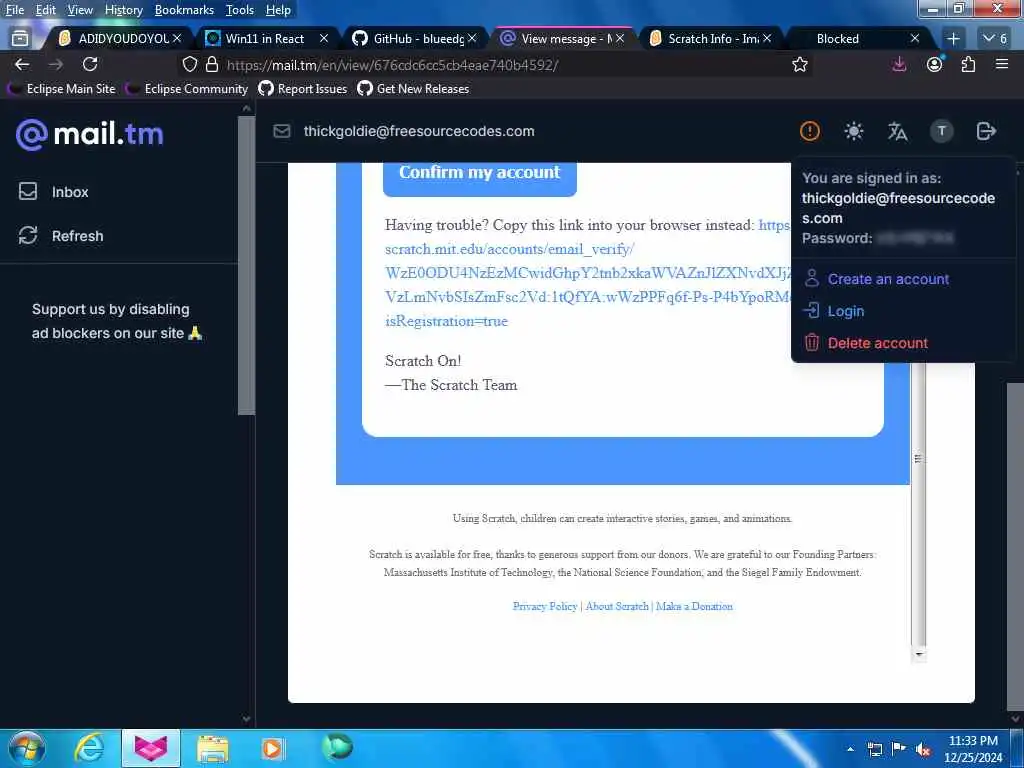
Task: Click the orange warning alert icon
Action: coord(809,131)
